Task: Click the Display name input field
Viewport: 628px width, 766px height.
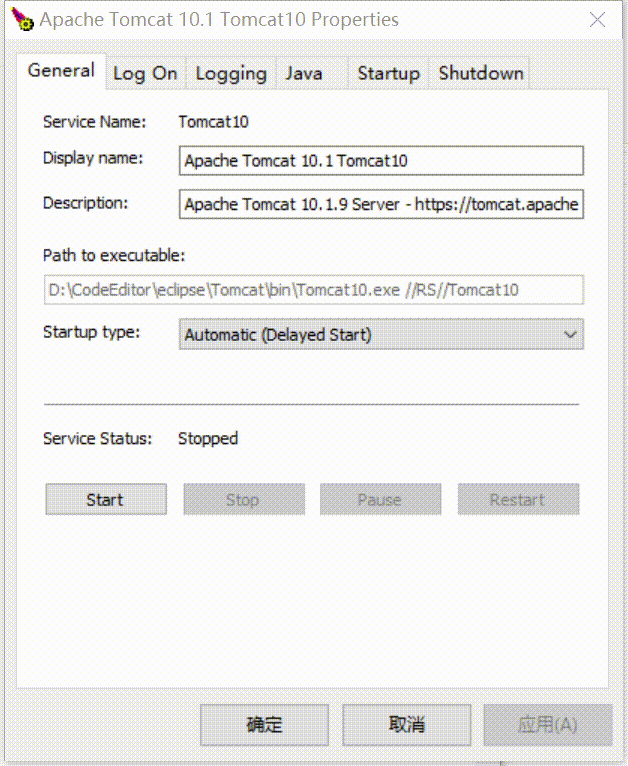Action: point(381,161)
